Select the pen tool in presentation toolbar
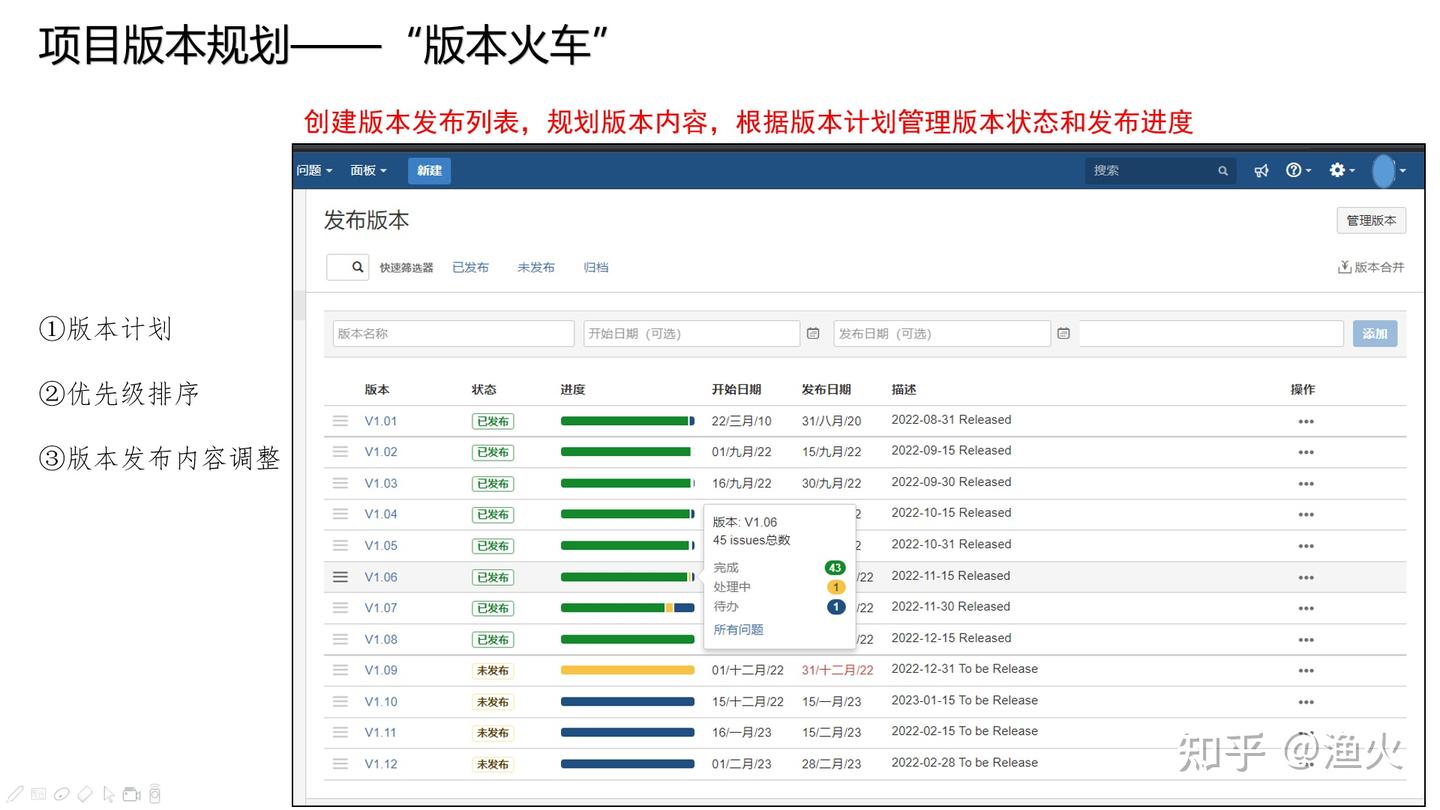The height and width of the screenshot is (810, 1440). point(16,794)
